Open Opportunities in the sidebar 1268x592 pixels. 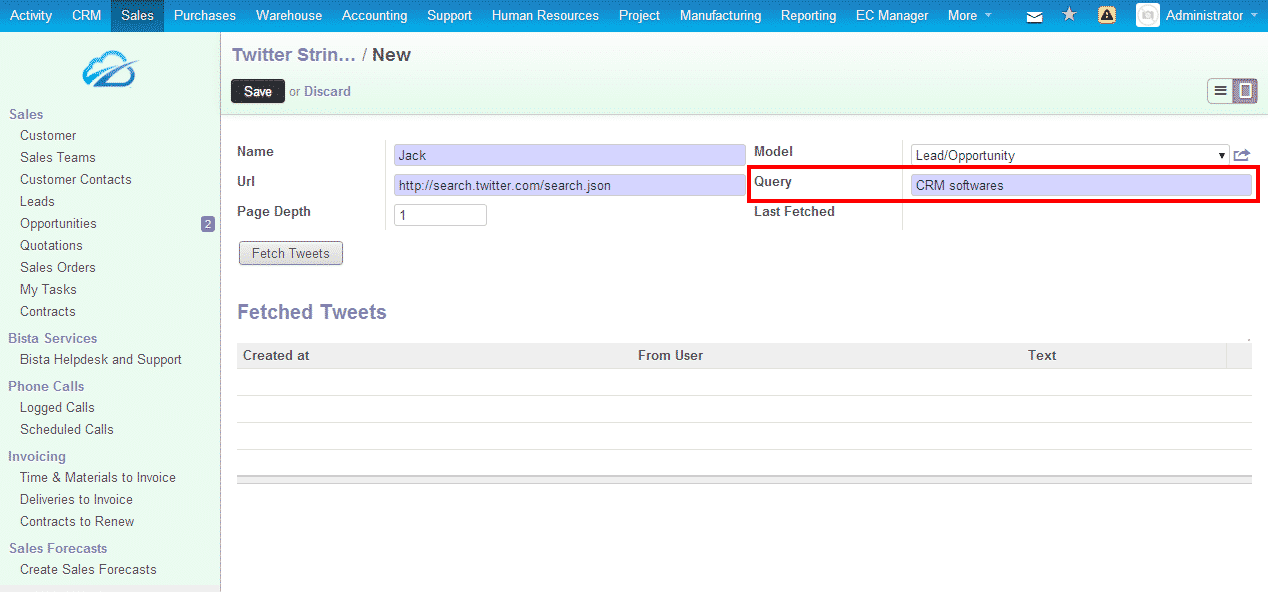(x=58, y=223)
